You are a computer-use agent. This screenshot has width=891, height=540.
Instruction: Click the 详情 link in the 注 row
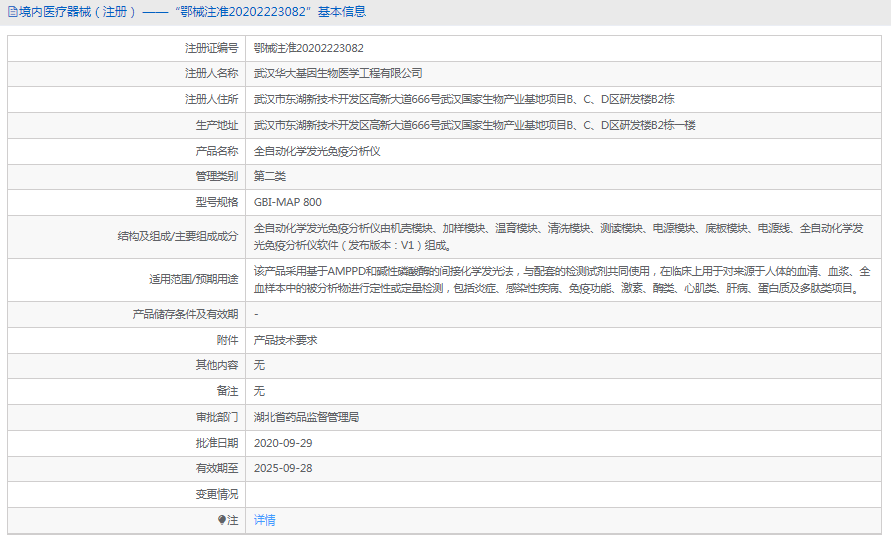(264, 520)
